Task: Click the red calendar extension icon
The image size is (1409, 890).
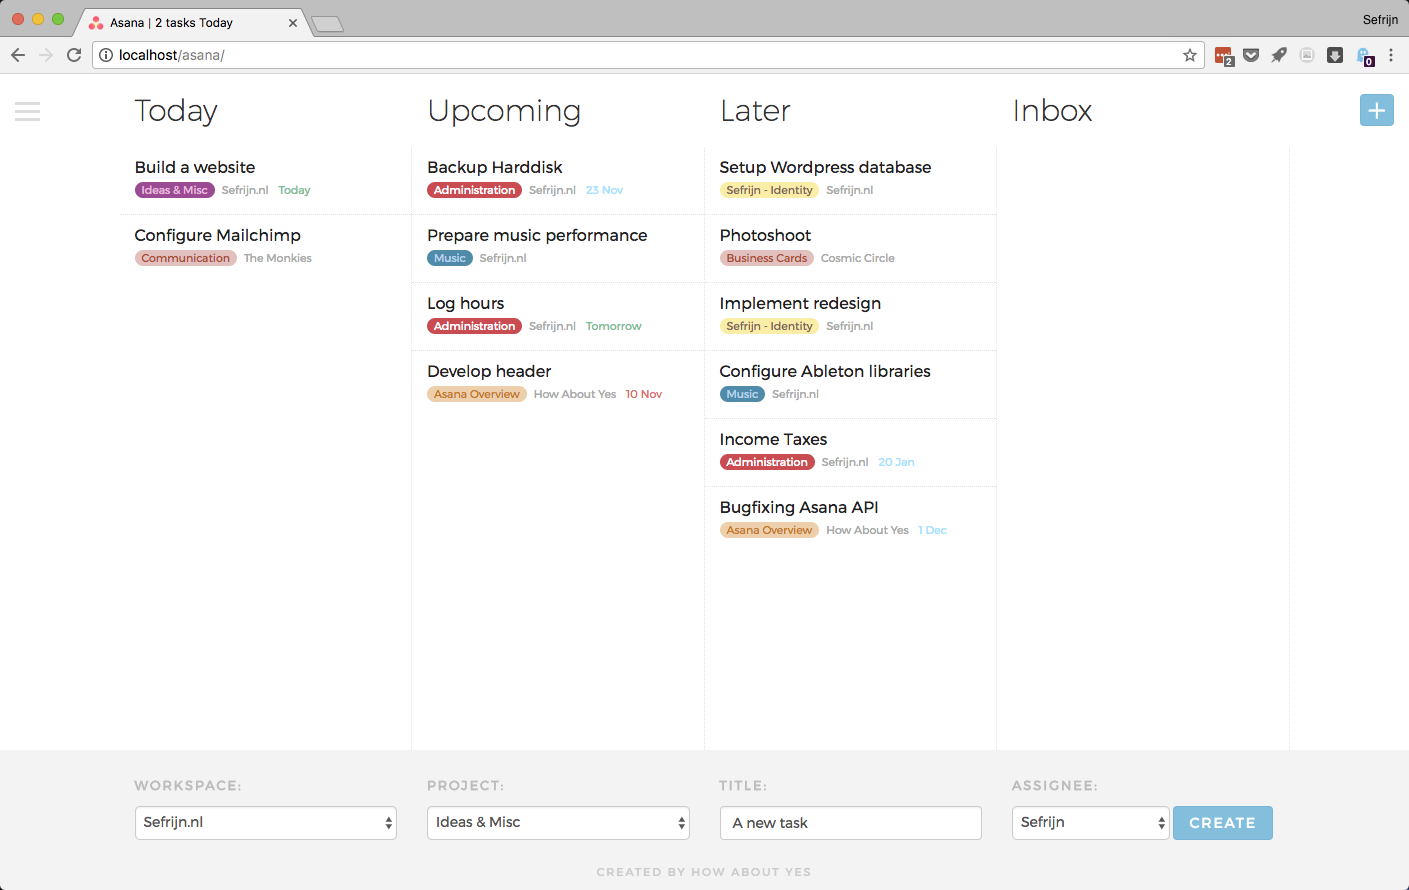Action: point(1224,56)
